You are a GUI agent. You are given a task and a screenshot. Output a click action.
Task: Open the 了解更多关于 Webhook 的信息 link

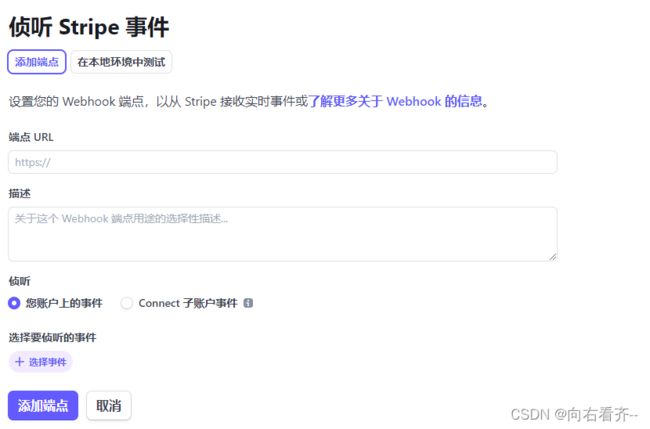click(395, 101)
